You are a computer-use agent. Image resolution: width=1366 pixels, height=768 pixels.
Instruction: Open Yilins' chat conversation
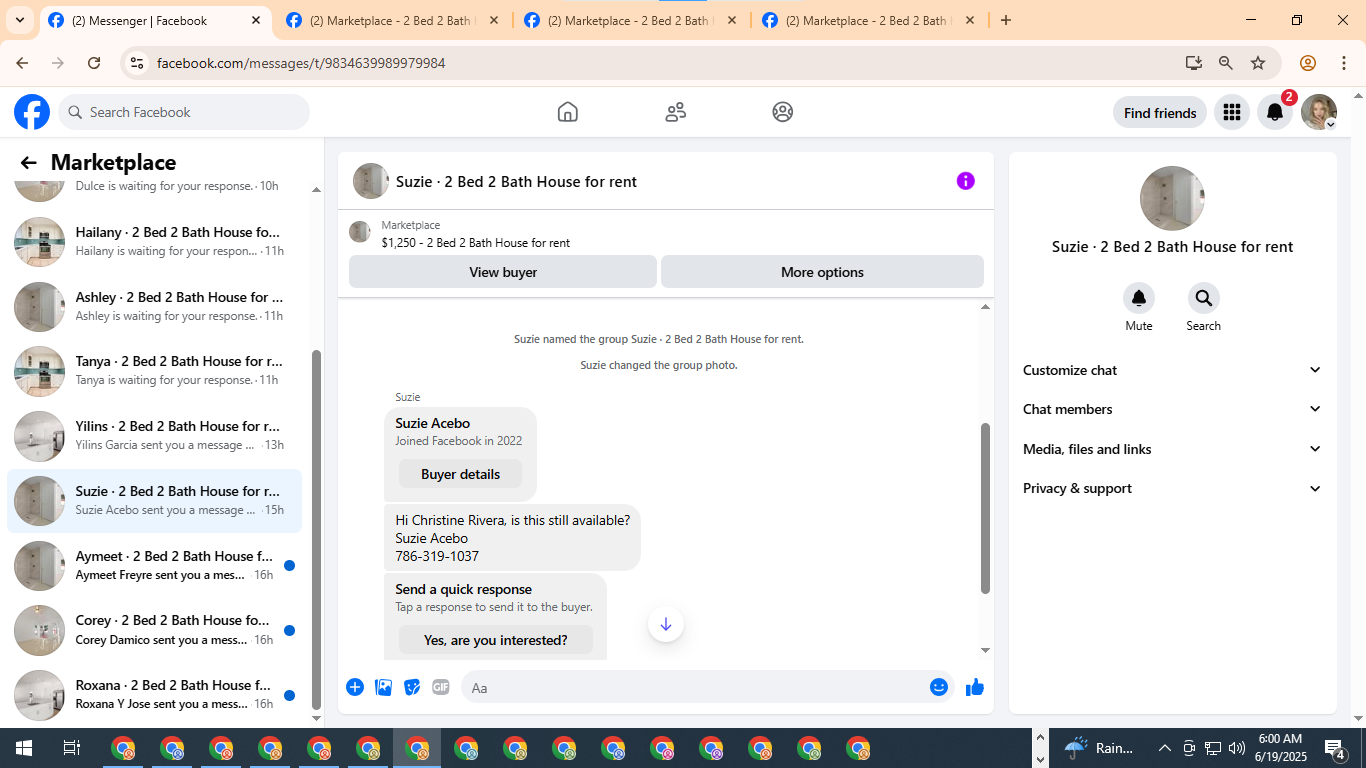[155, 435]
